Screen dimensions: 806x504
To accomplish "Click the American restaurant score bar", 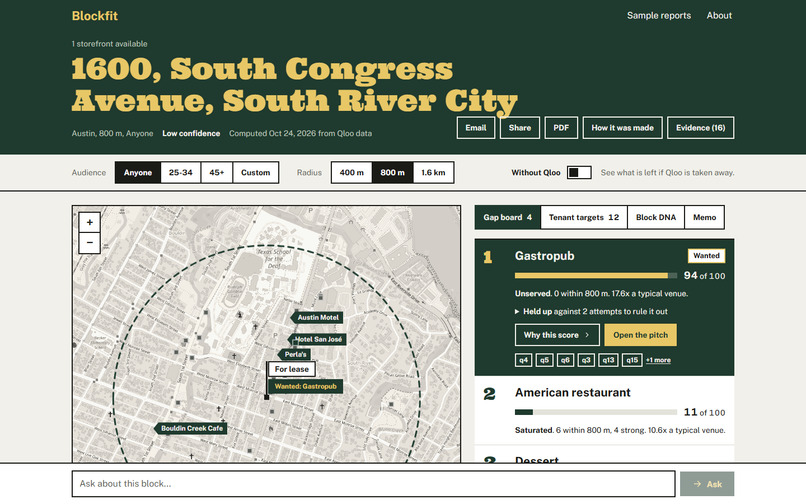I will click(596, 412).
